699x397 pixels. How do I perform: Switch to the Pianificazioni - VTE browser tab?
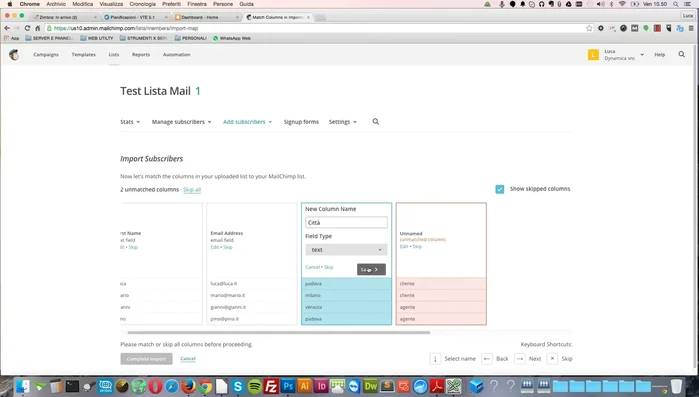(x=135, y=17)
